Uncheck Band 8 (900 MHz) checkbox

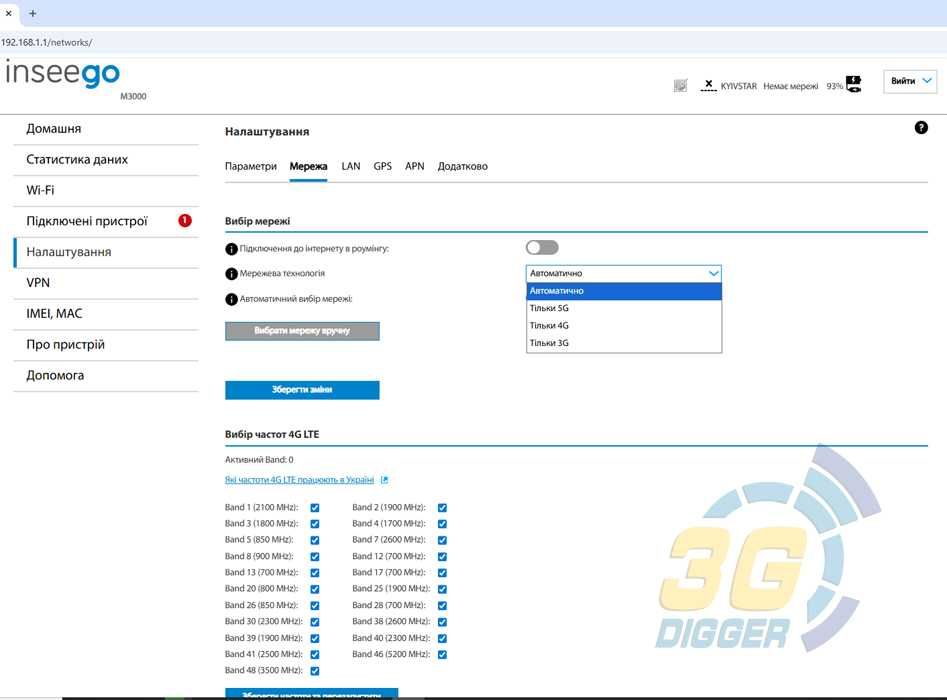point(315,557)
